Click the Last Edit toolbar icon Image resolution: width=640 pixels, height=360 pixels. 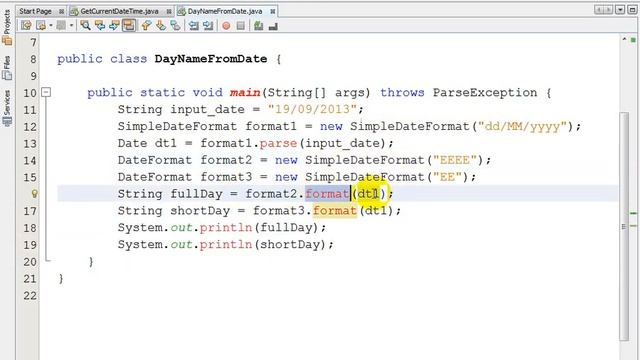26,26
